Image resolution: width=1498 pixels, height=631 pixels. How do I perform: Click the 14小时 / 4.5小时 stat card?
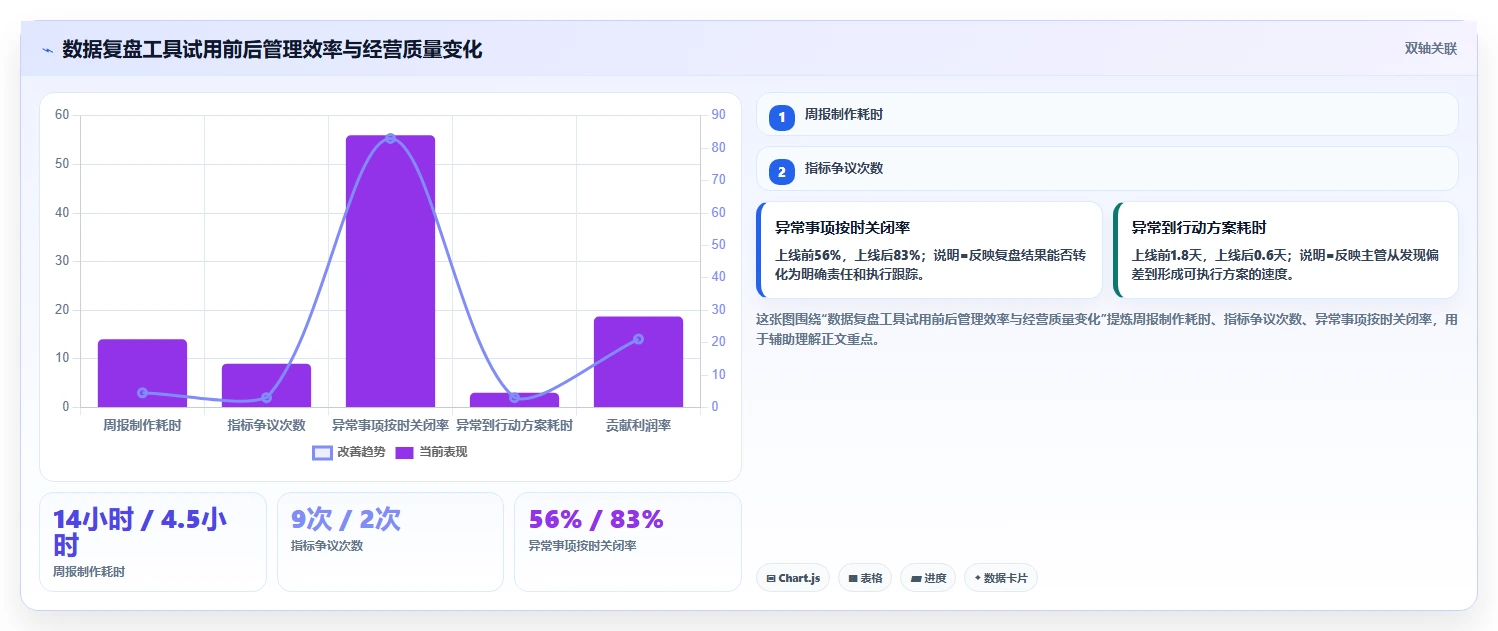(x=153, y=541)
